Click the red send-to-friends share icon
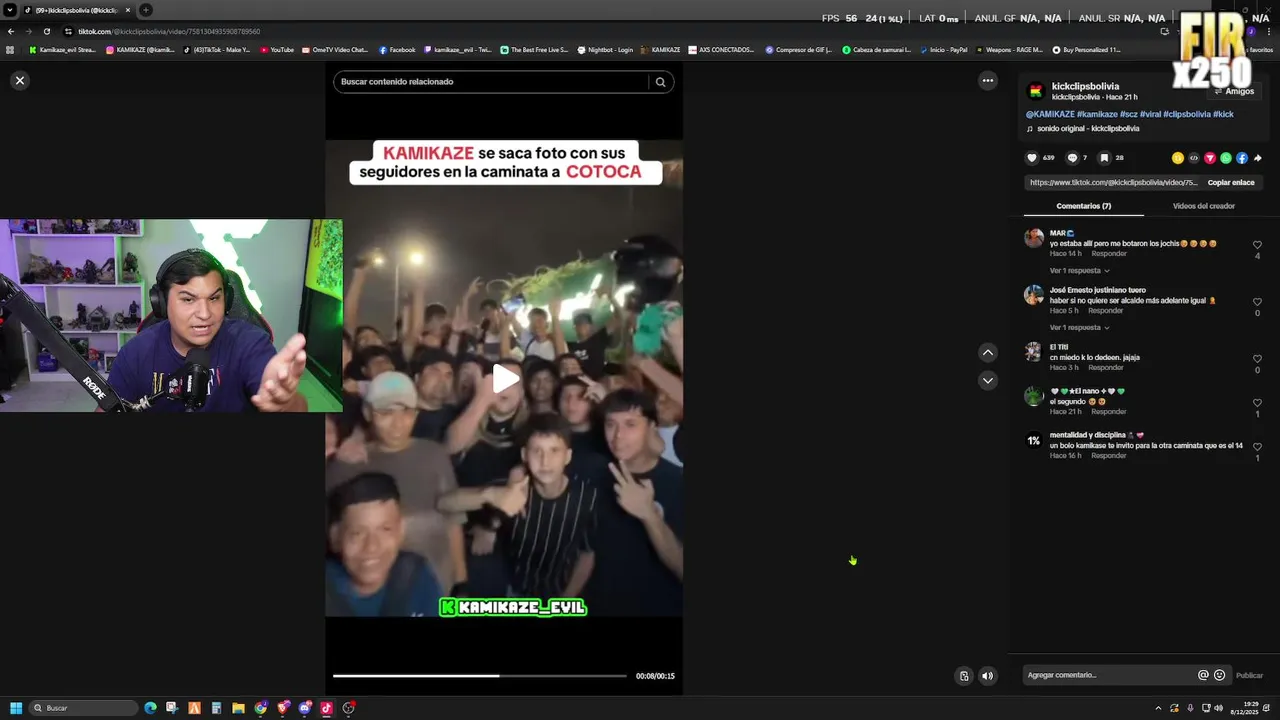Viewport: 1280px width, 720px height. click(1209, 158)
